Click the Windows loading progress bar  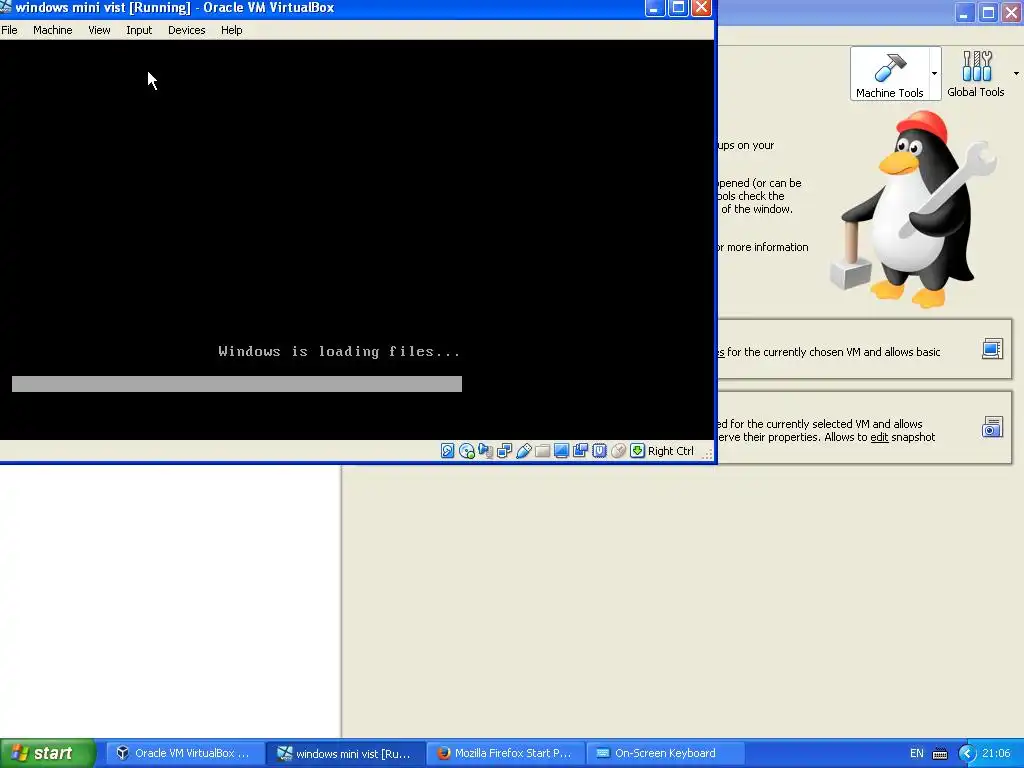point(237,384)
